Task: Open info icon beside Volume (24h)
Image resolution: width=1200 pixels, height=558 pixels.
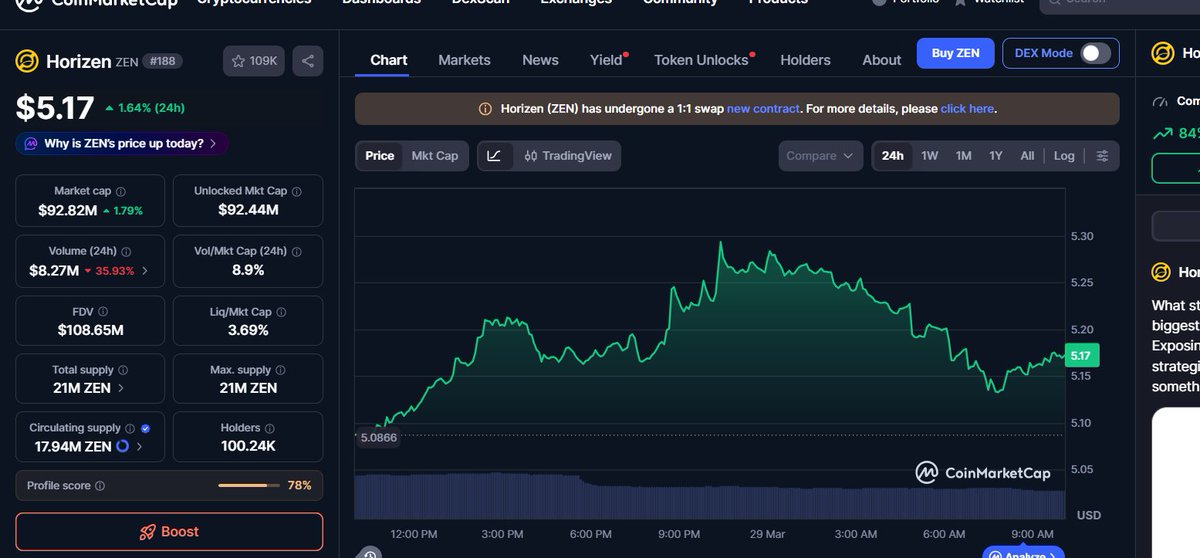Action: pyautogui.click(x=126, y=252)
